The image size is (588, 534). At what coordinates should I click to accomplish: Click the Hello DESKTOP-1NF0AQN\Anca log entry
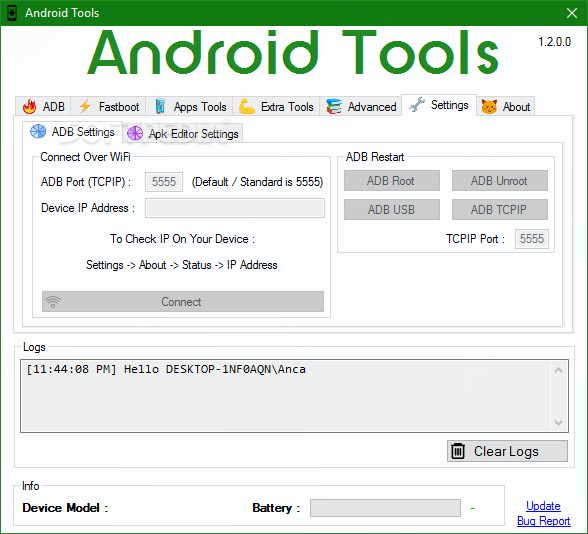click(x=166, y=369)
